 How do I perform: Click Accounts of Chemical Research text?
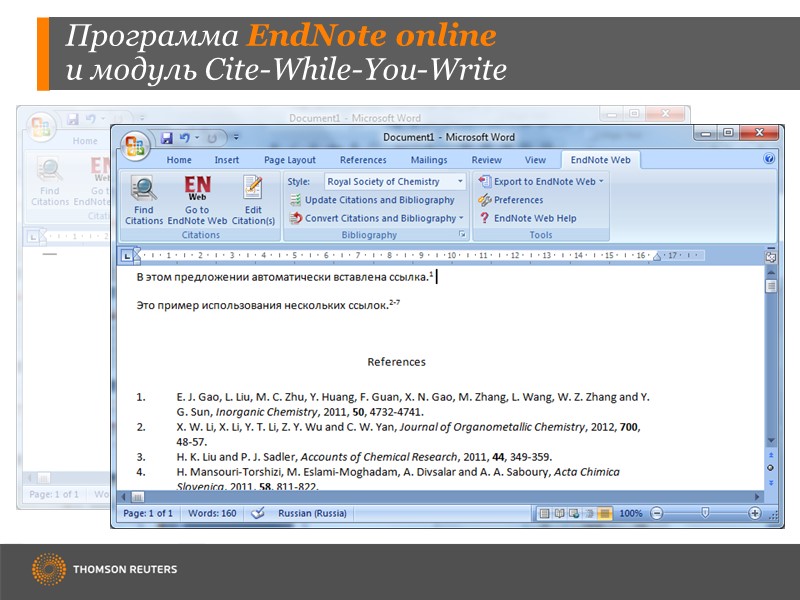pos(379,457)
